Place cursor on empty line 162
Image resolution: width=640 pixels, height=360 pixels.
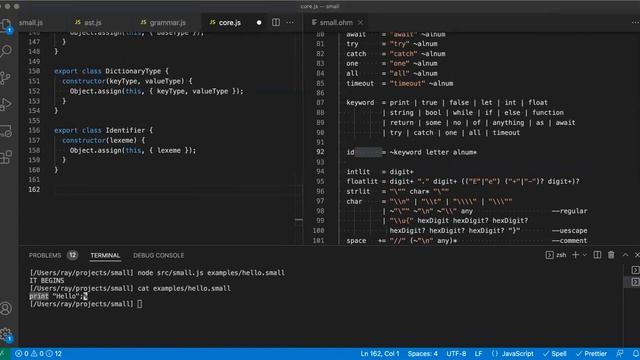coord(176,189)
